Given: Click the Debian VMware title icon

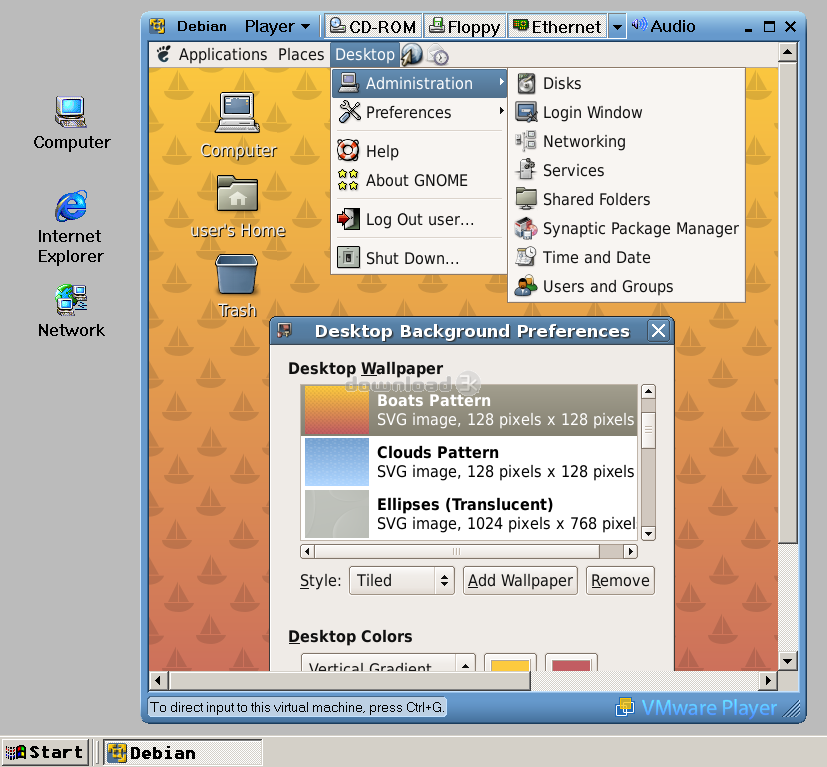Looking at the screenshot, I should [157, 26].
